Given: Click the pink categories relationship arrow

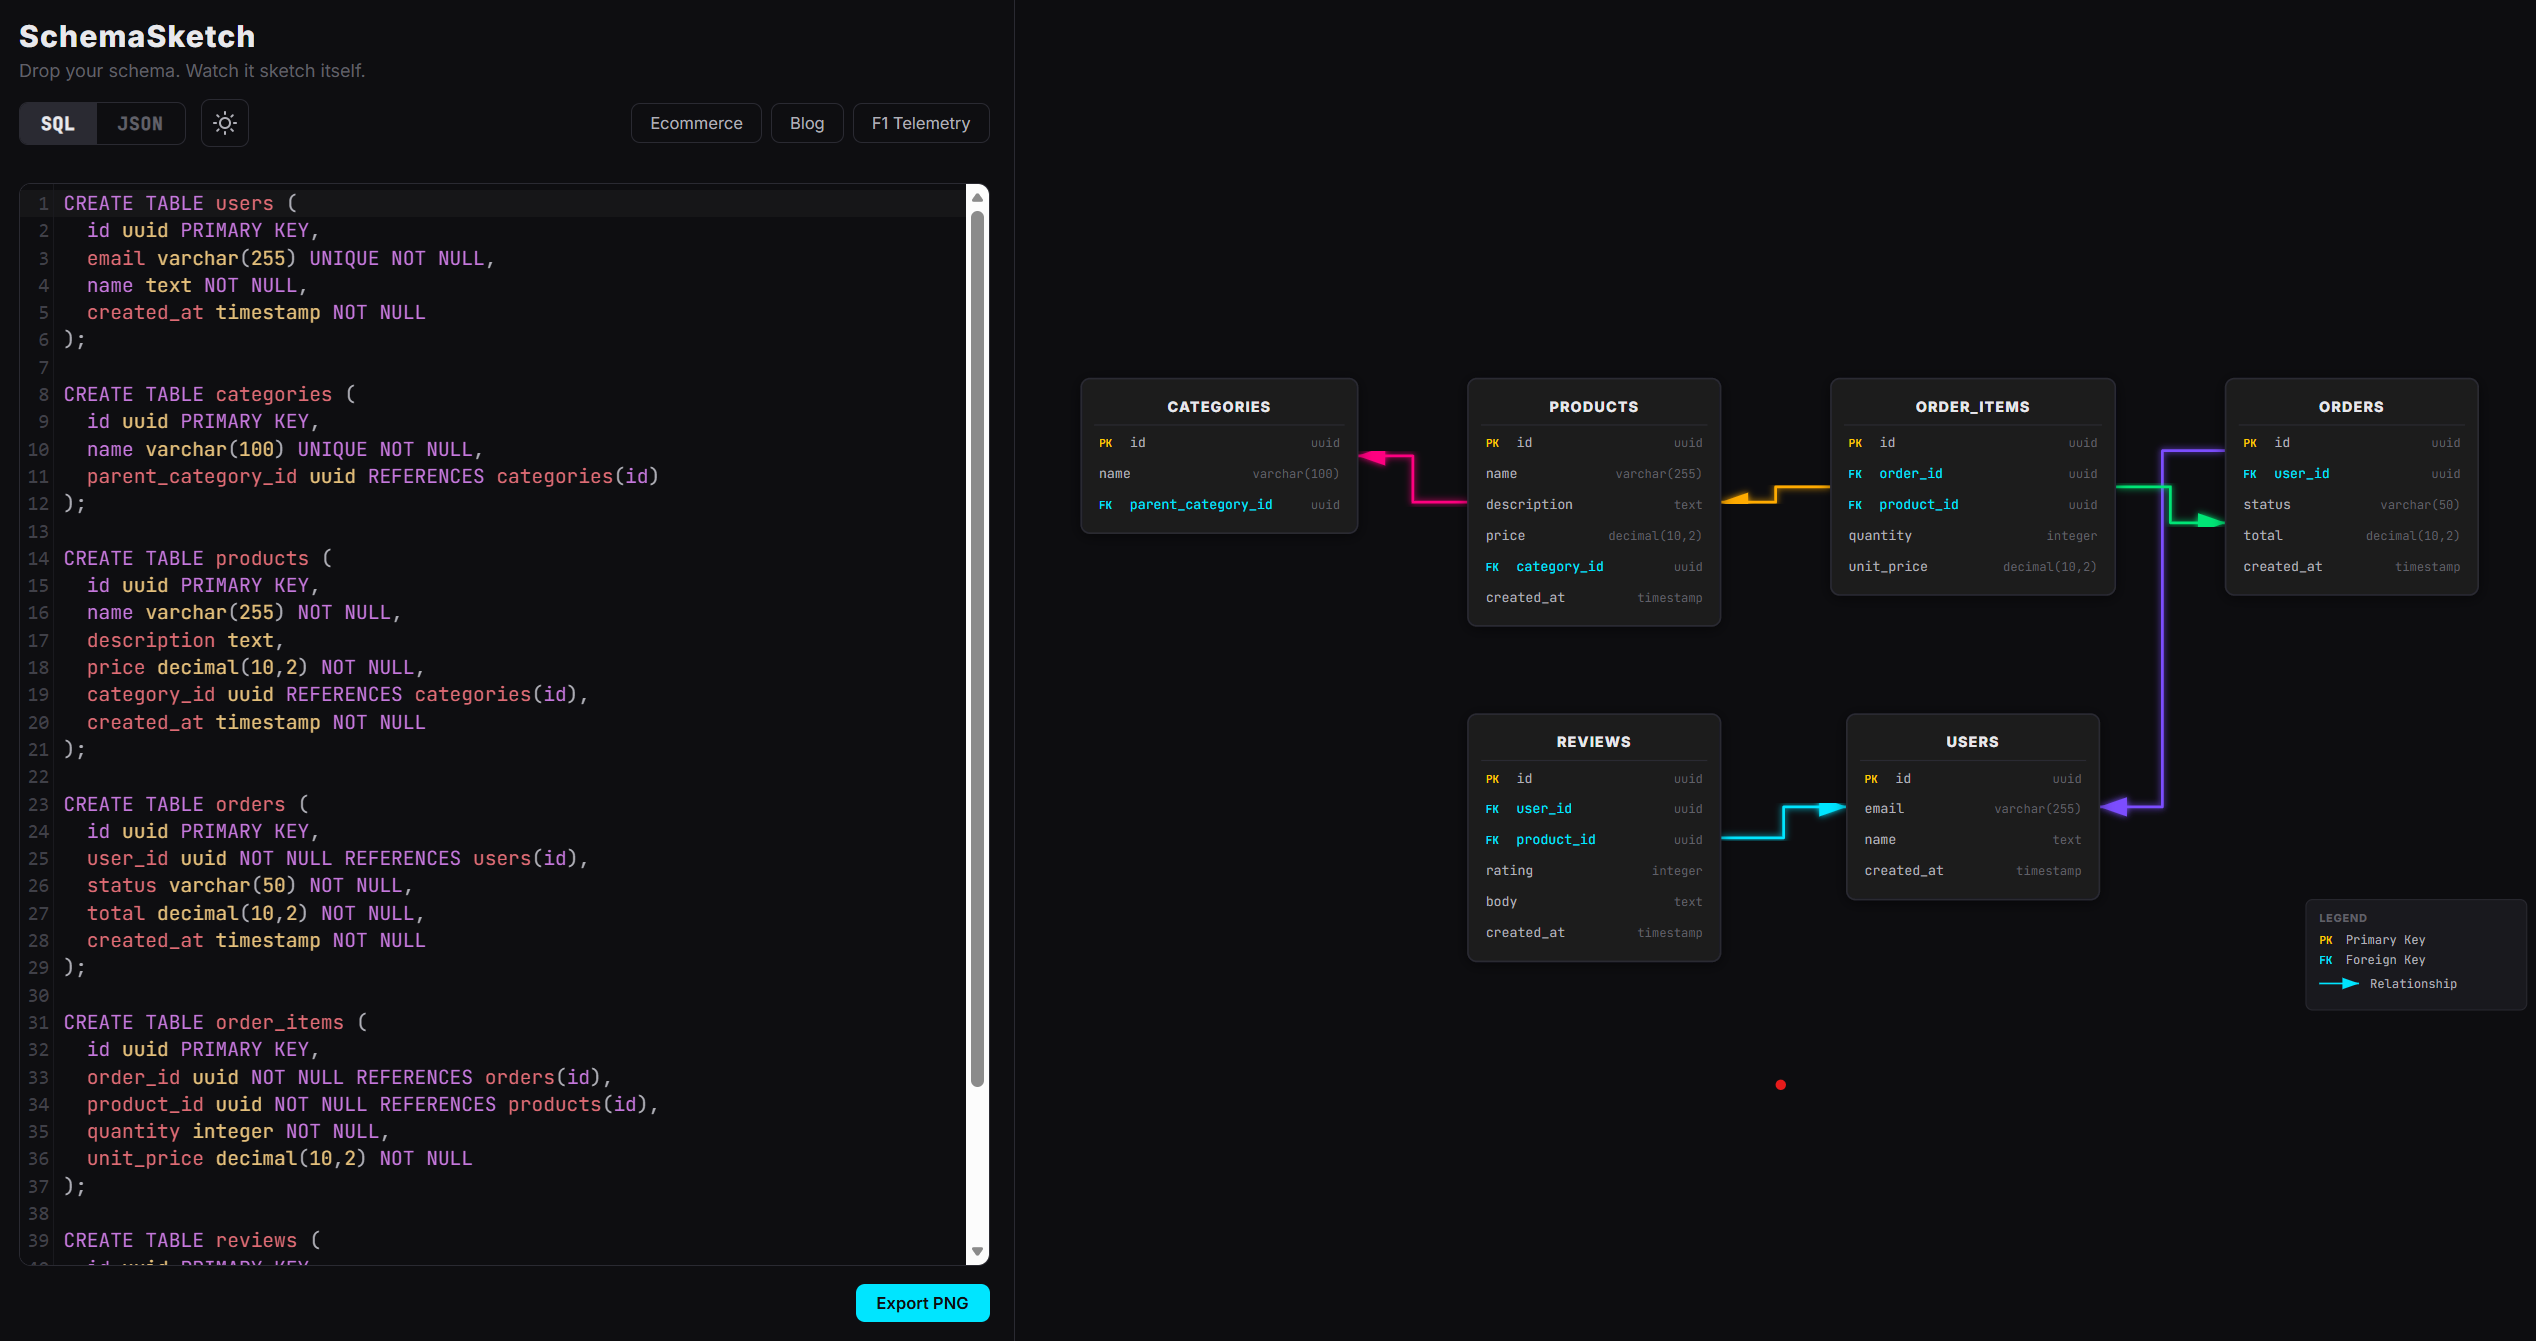Looking at the screenshot, I should 1412,478.
